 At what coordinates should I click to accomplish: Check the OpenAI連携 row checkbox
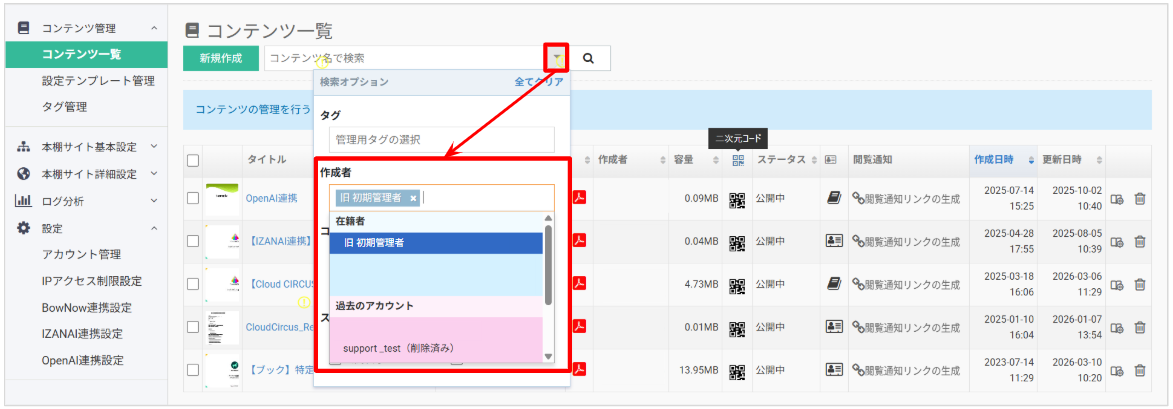pos(193,198)
